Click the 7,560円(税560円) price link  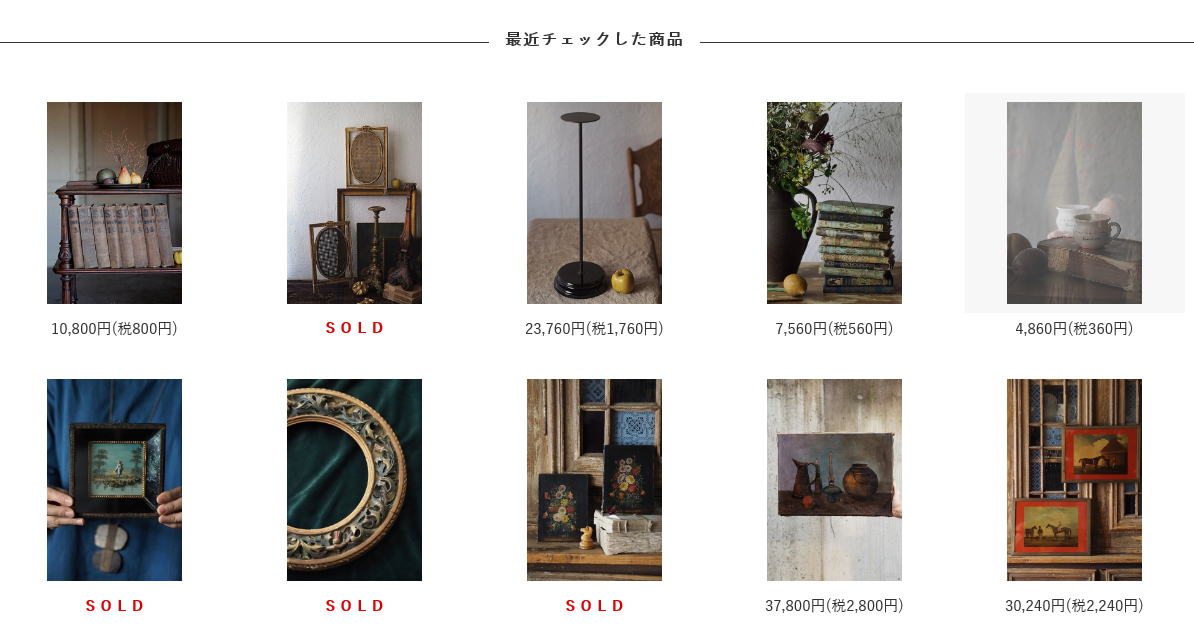834,328
